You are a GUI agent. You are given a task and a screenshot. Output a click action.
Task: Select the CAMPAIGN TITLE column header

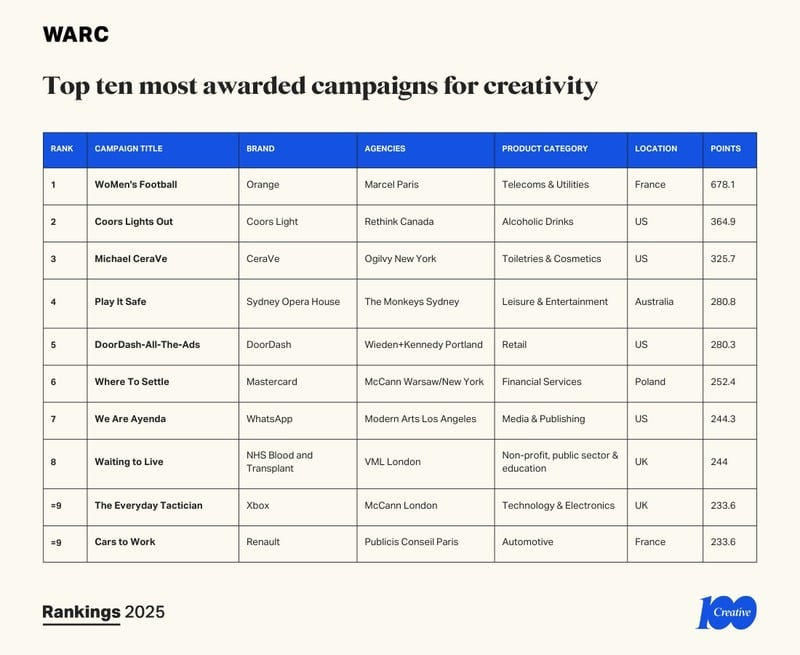pos(128,149)
